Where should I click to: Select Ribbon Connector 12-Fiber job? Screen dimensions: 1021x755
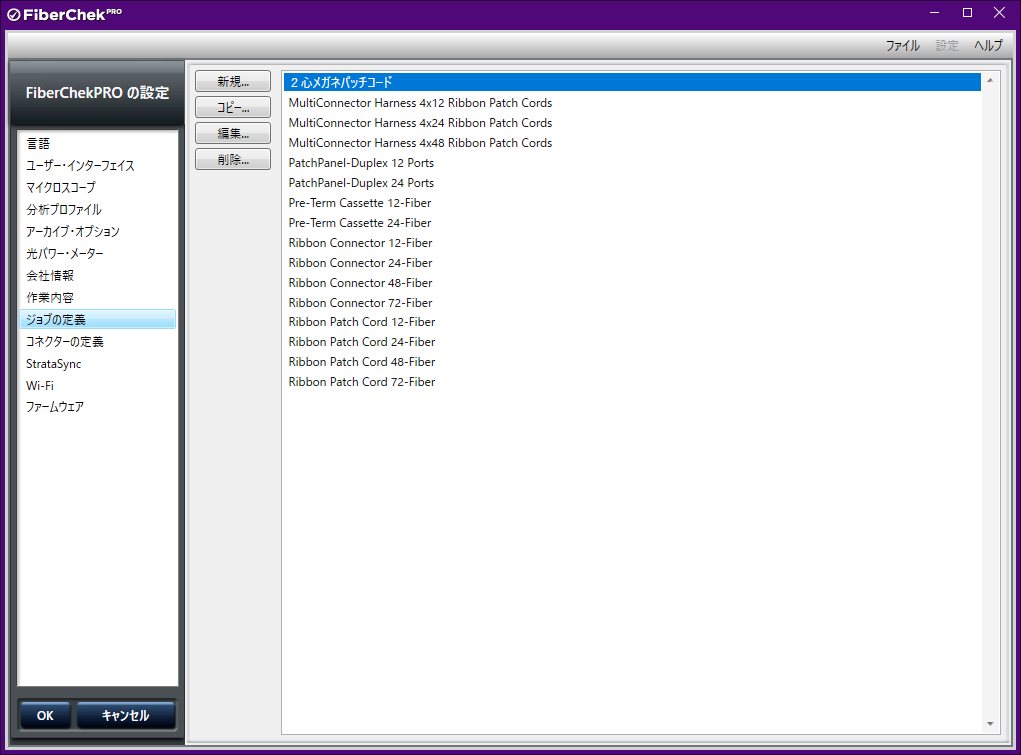[x=632, y=243]
